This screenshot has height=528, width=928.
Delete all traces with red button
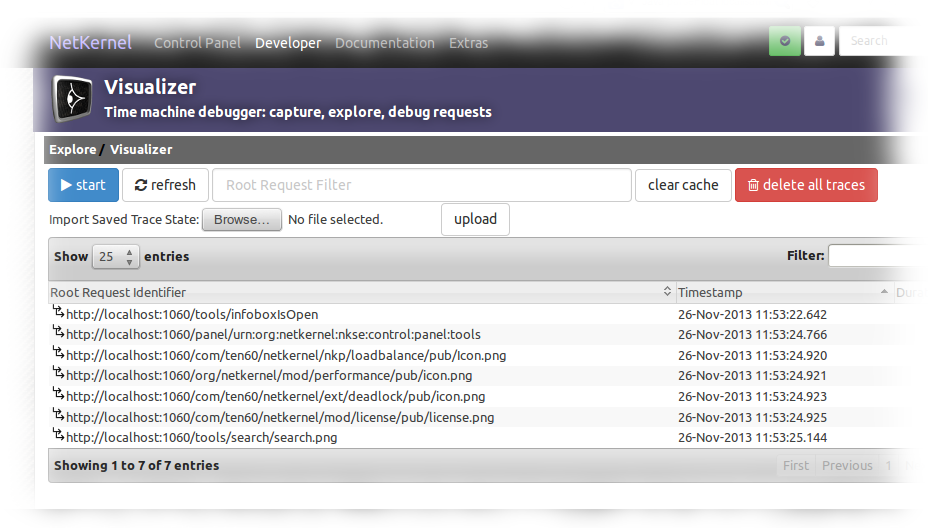[x=806, y=185]
